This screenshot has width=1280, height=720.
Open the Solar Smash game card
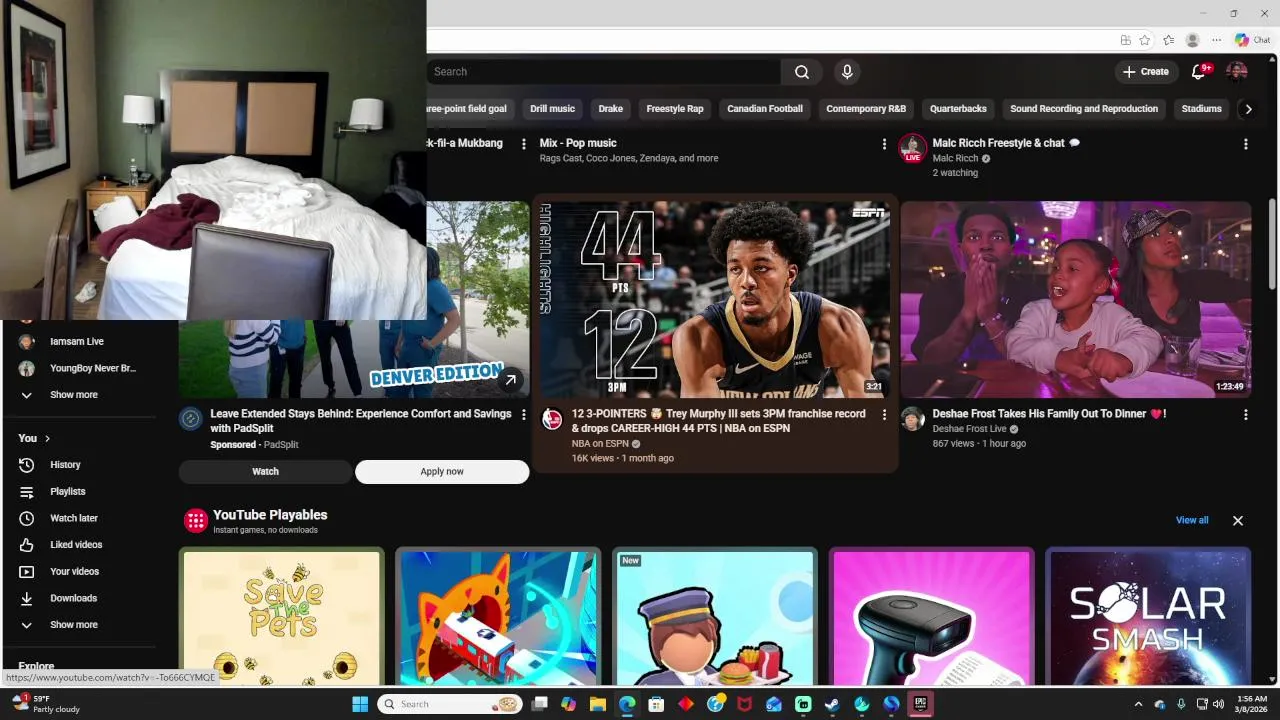1148,616
